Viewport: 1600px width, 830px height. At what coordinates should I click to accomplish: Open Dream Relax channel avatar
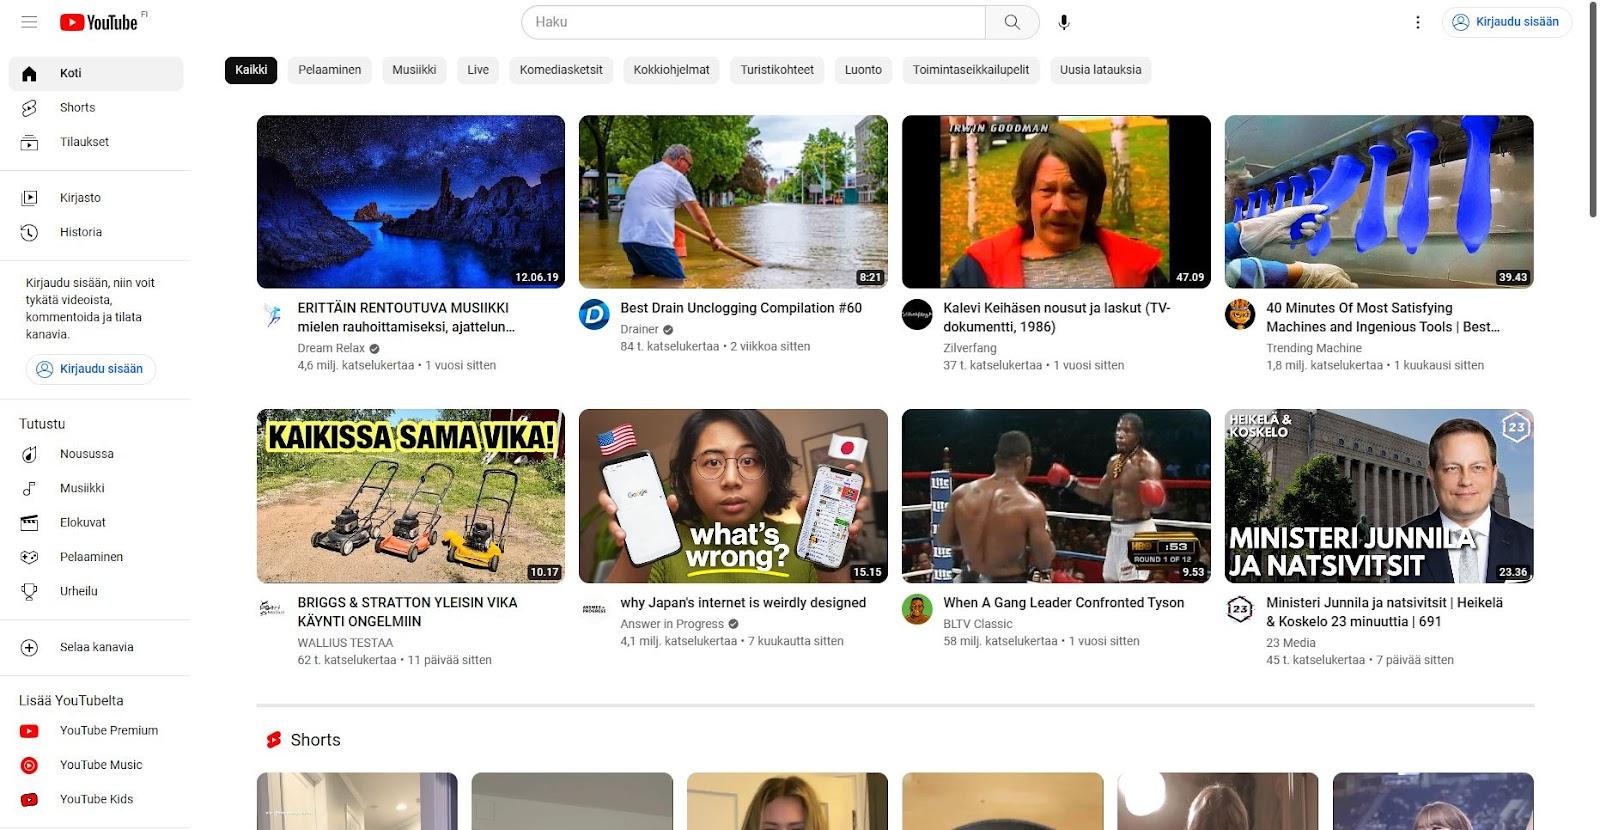pos(272,315)
